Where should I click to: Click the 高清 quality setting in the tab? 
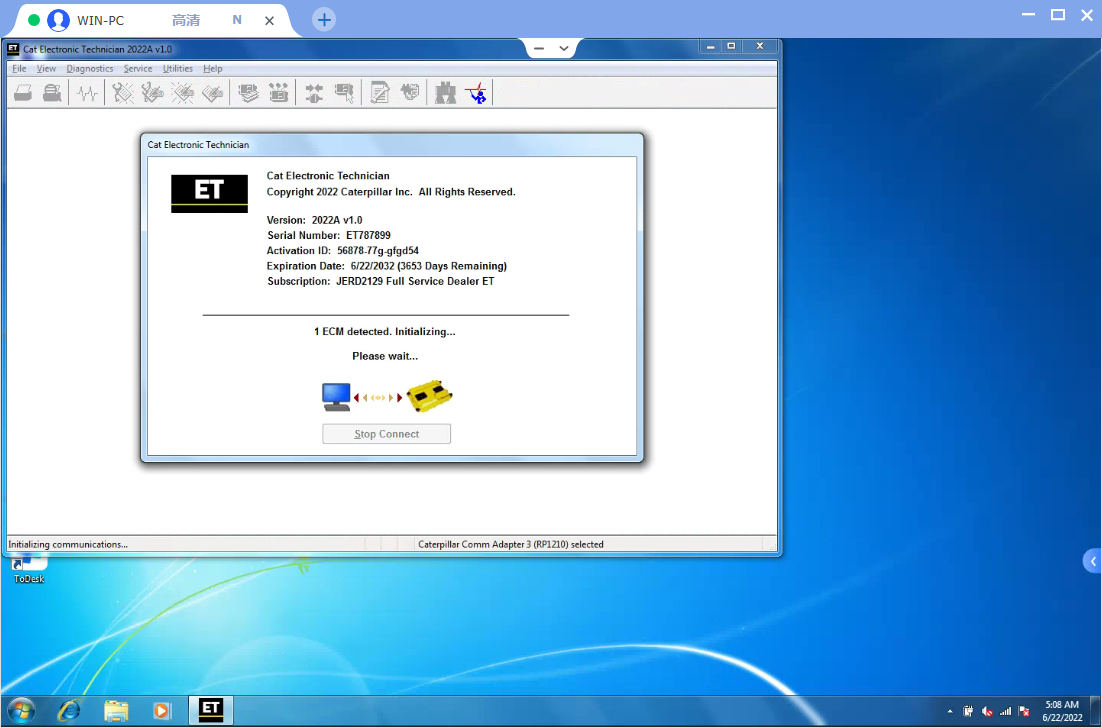point(186,20)
